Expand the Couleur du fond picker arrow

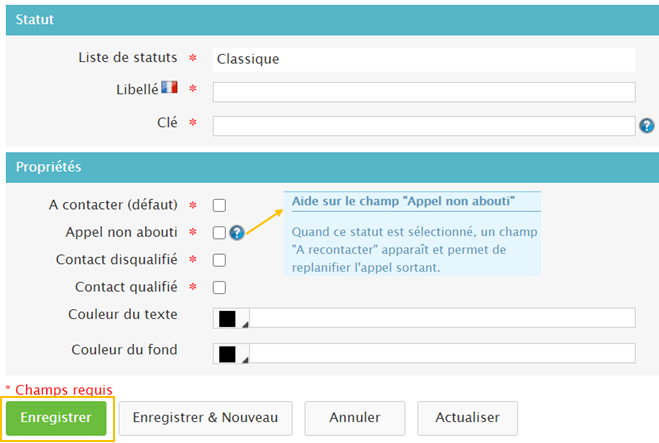[246, 359]
